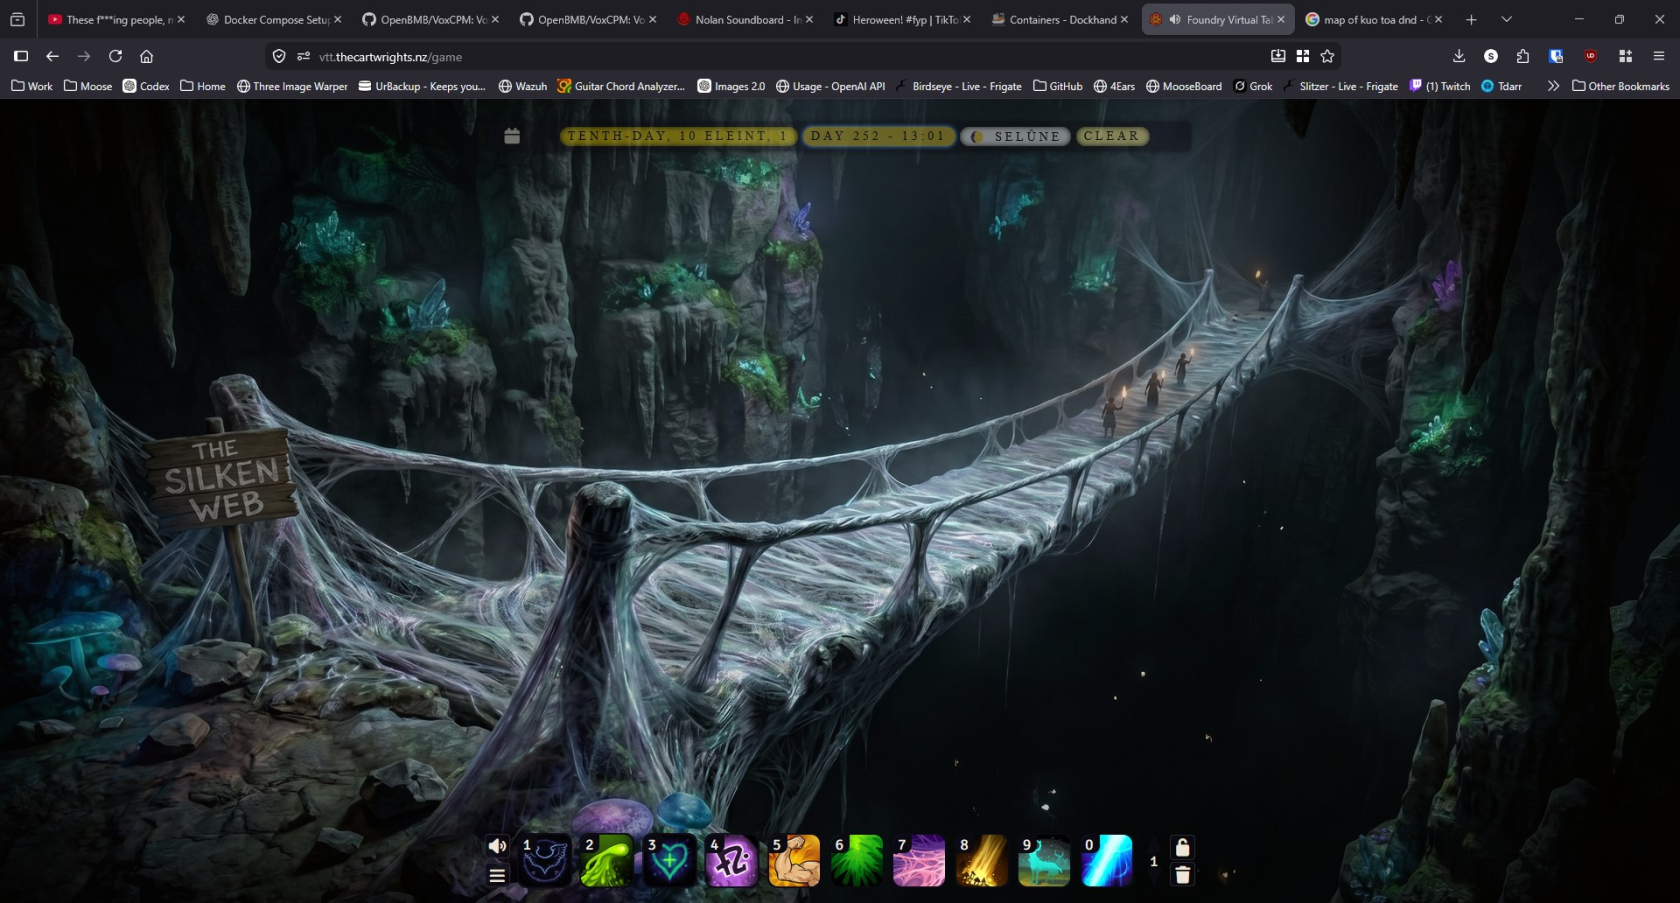Toggle the hotbar lock padlock

(1182, 847)
